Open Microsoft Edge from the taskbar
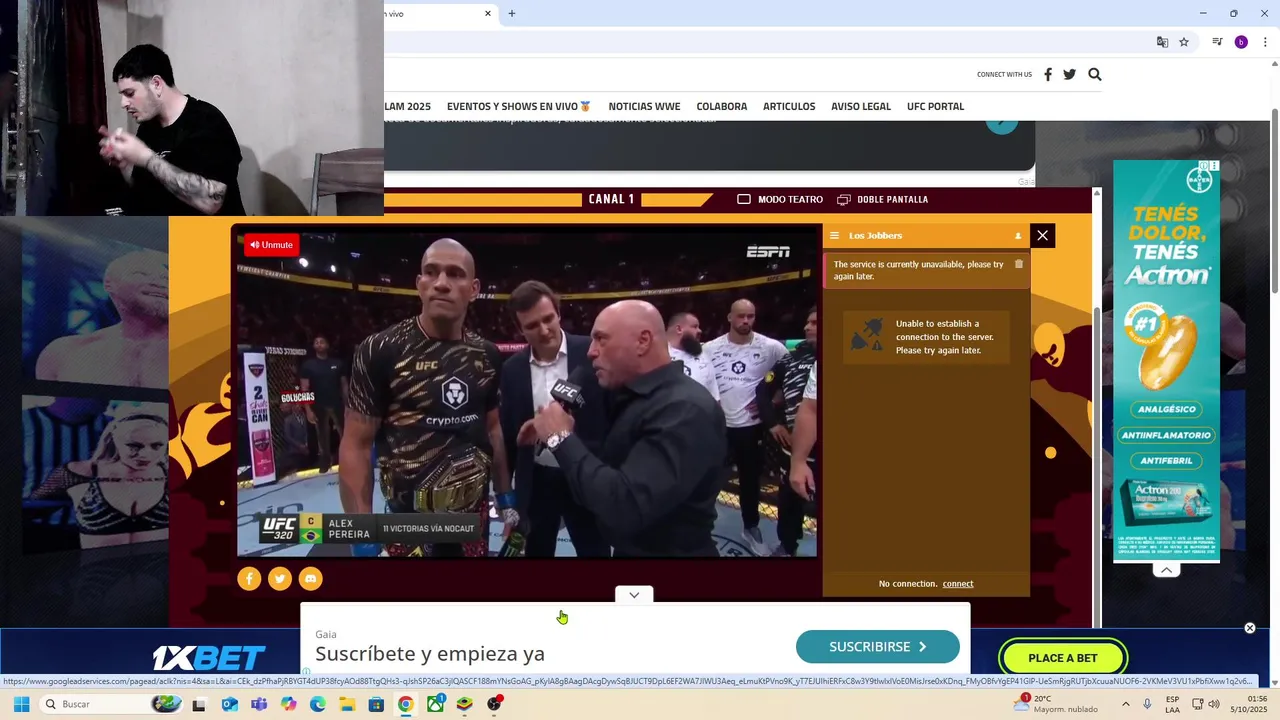The width and height of the screenshot is (1280, 720). point(318,704)
